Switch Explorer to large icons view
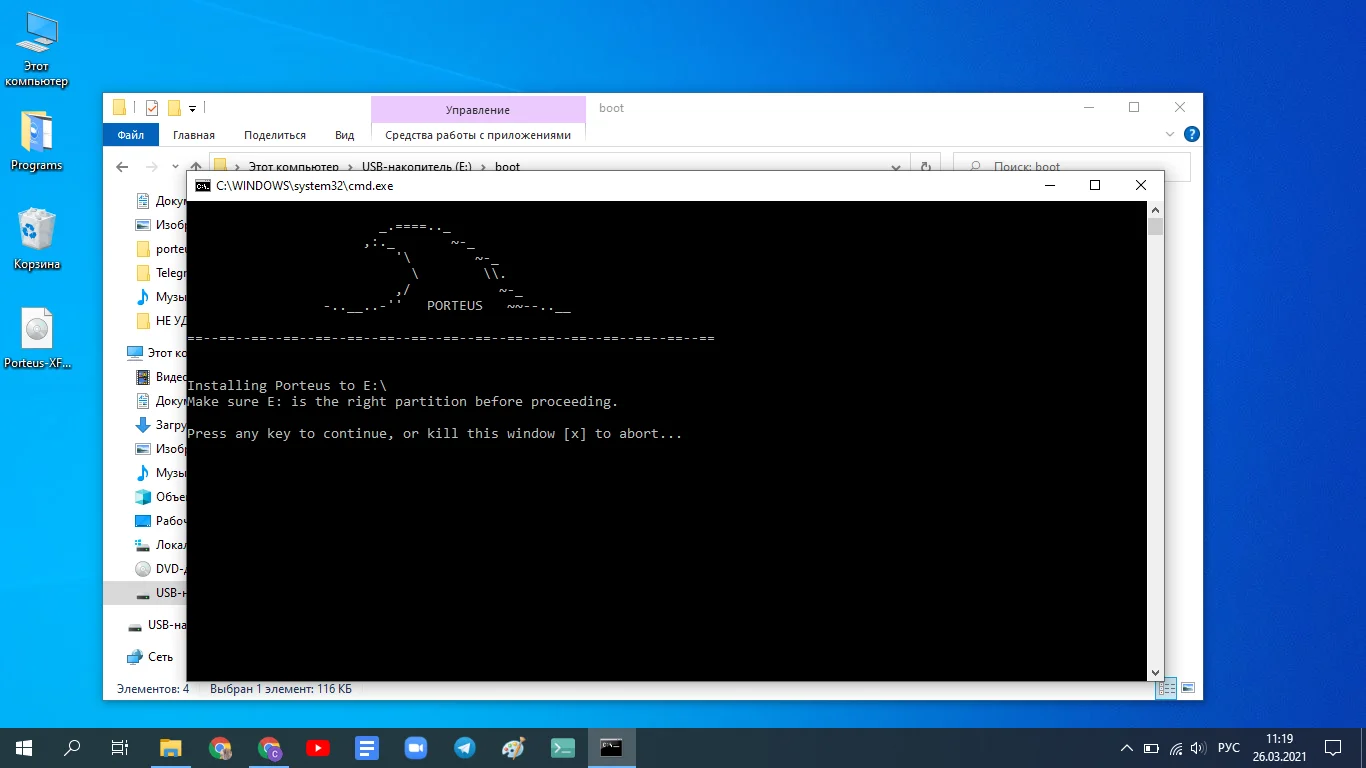 pos(1187,688)
